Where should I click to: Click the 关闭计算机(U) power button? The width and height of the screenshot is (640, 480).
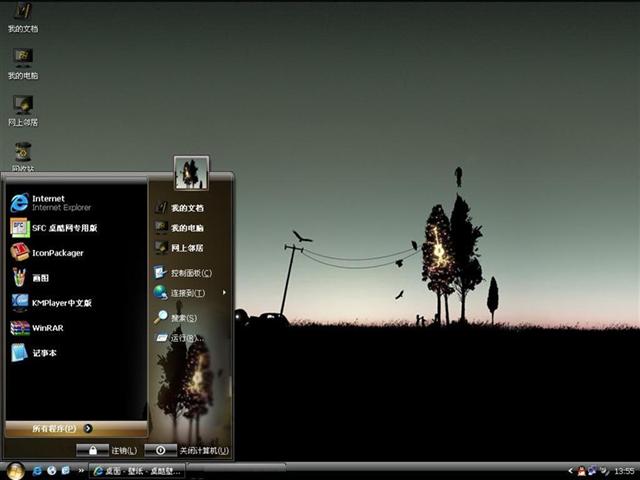[160, 450]
